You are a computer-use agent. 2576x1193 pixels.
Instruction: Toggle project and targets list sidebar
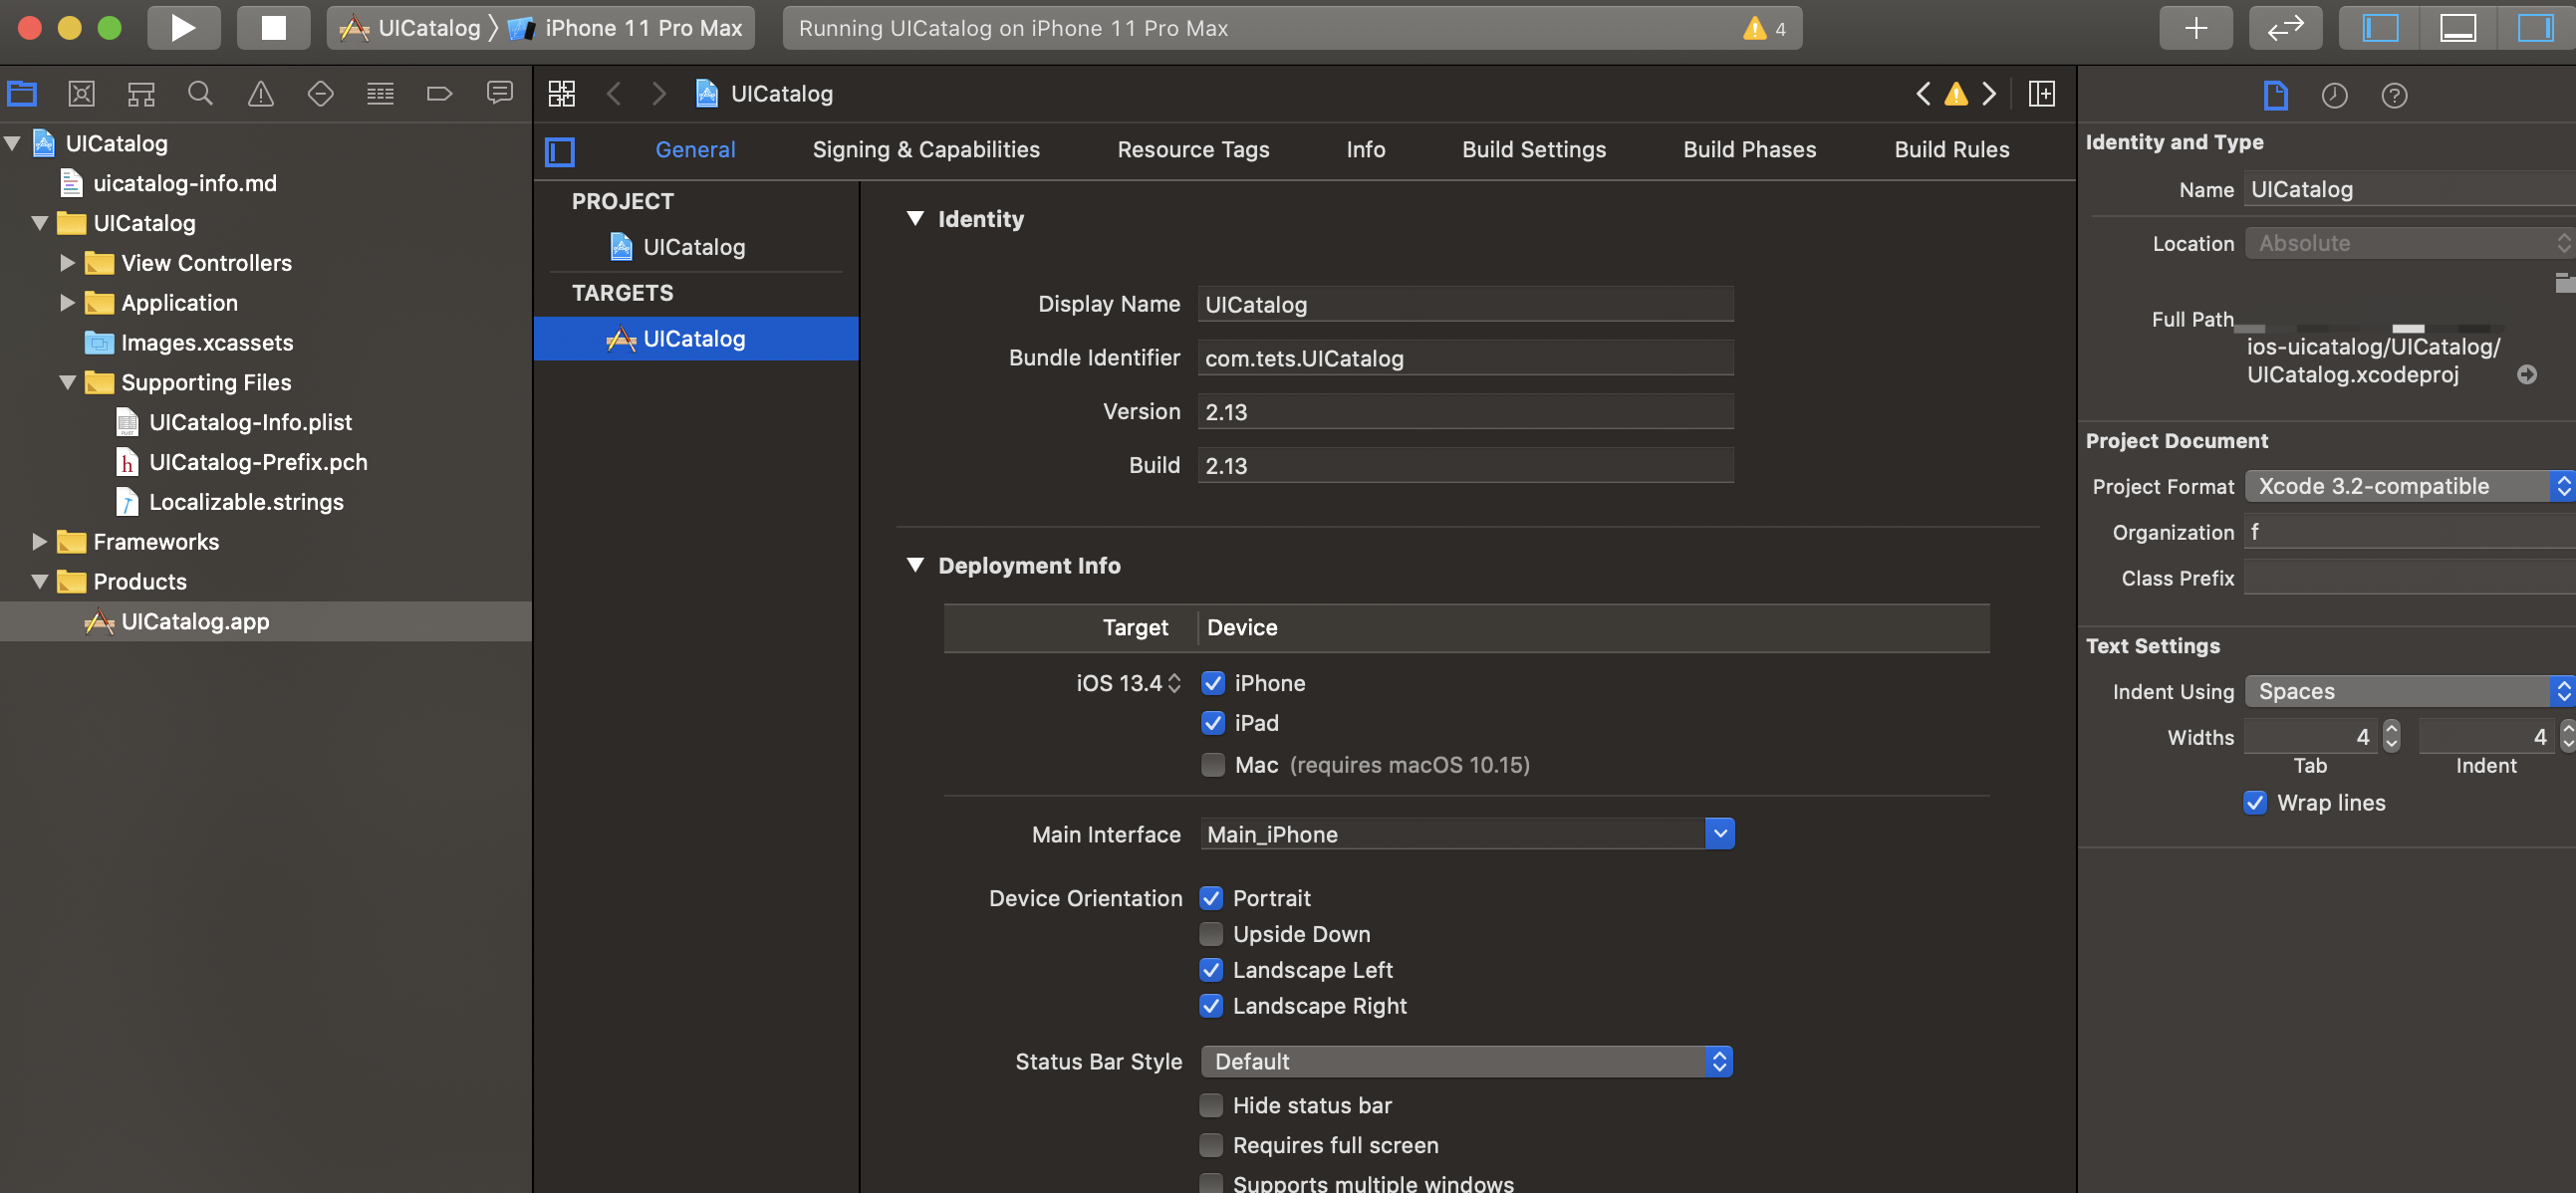560,152
